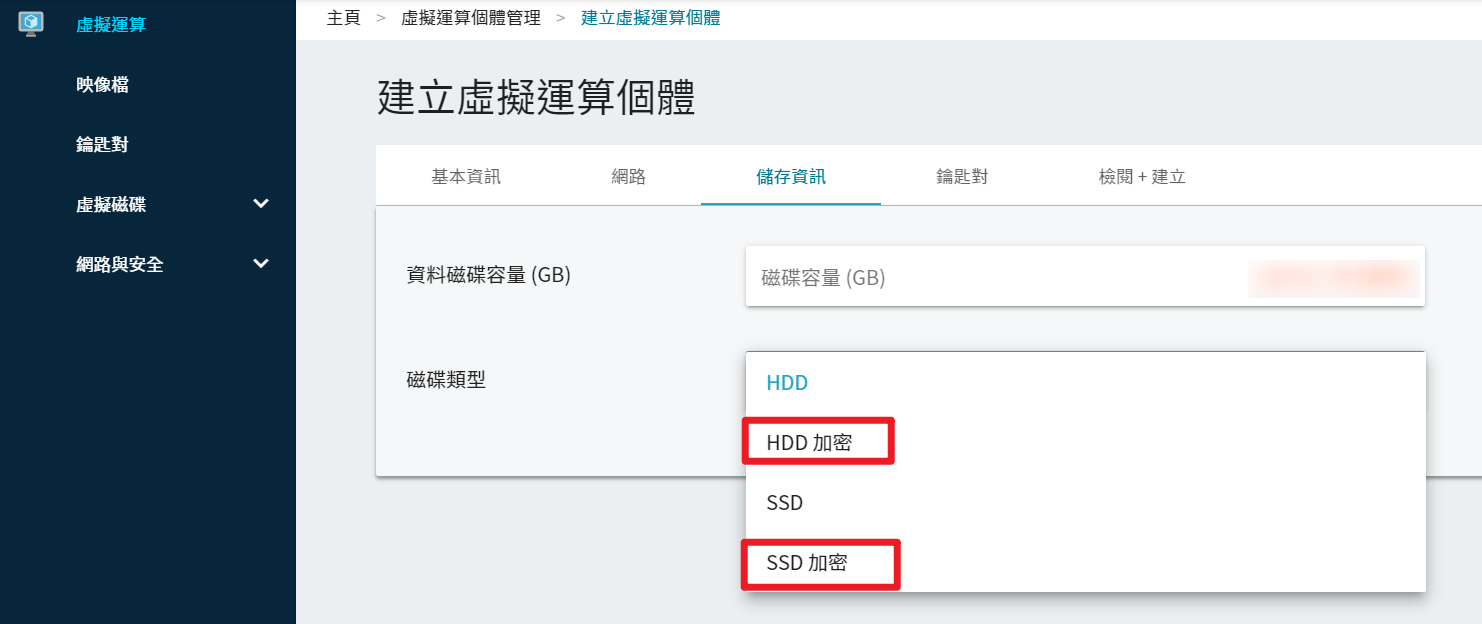Viewport: 1482px width, 624px height.
Task: Open the 映像檔 sidebar item
Action: (x=102, y=85)
